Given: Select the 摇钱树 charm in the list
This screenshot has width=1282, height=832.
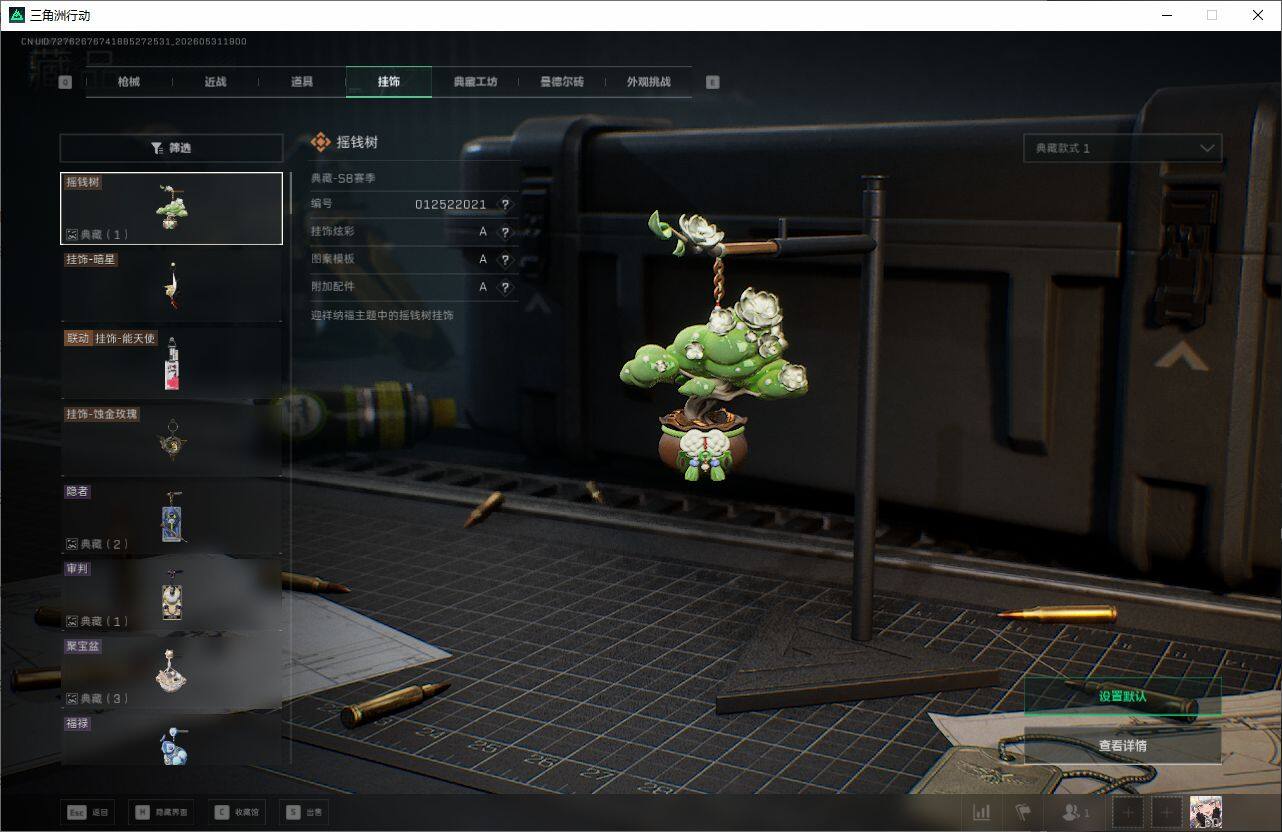Looking at the screenshot, I should [171, 208].
